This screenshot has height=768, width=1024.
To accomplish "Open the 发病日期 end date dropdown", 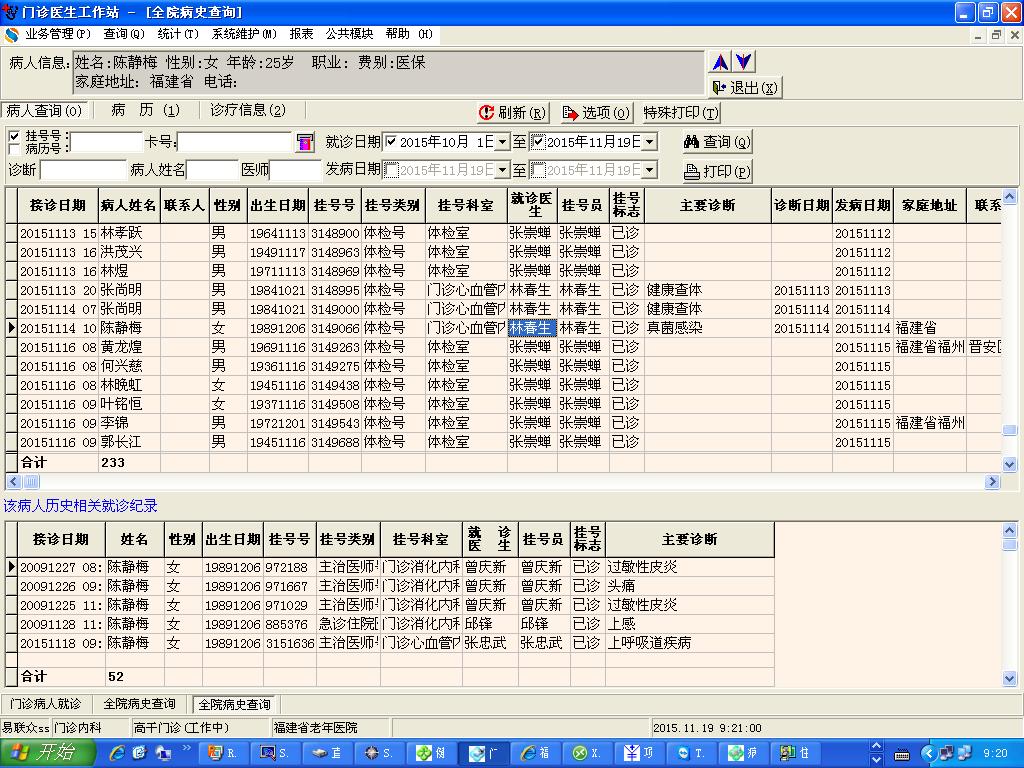I will click(x=649, y=170).
